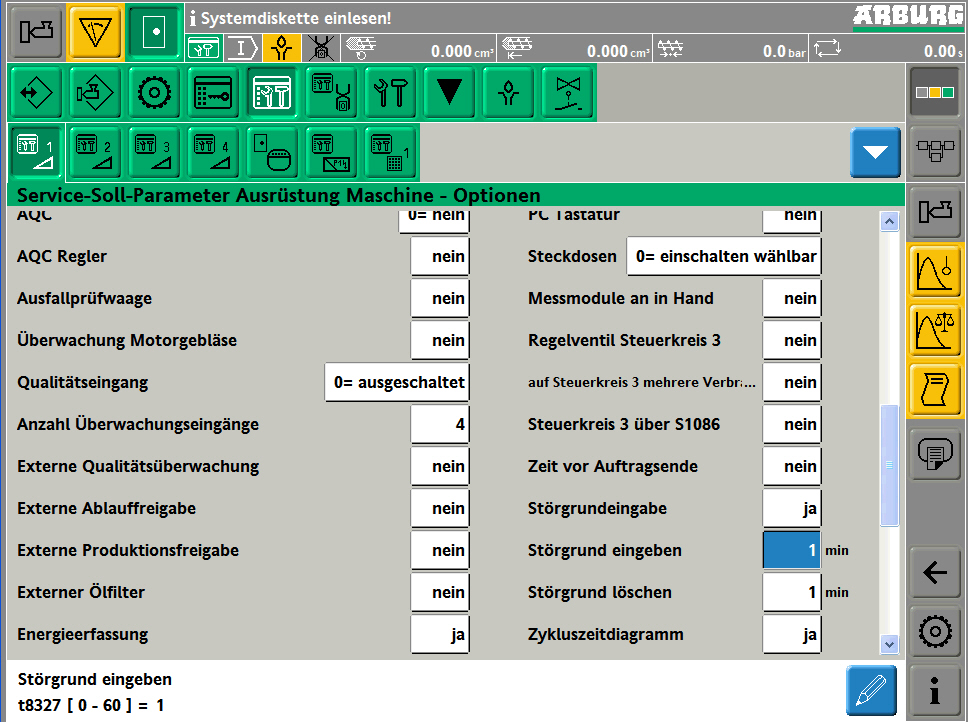Click the gear icon in right sidebar
This screenshot has height=722, width=968.
pyautogui.click(x=935, y=632)
